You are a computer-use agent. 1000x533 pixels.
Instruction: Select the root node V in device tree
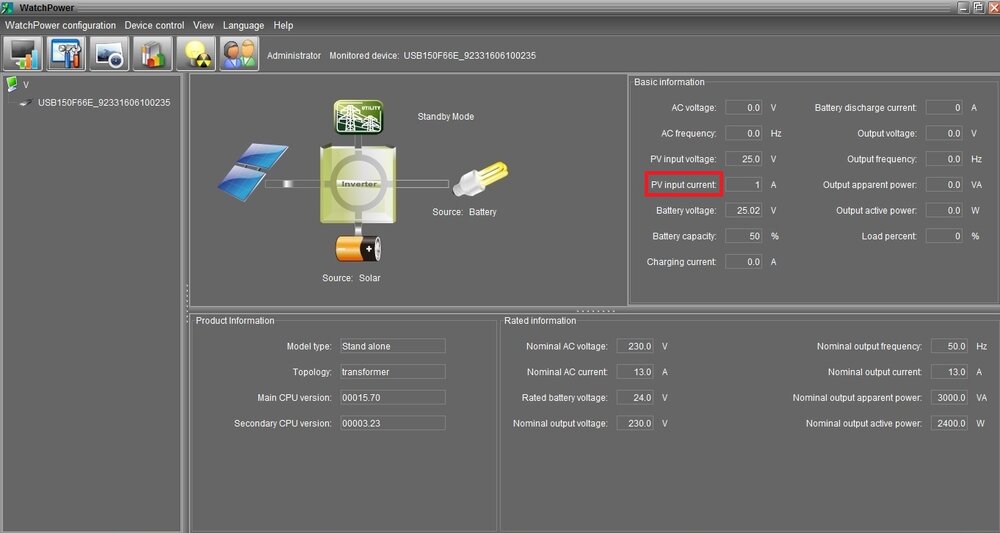26,85
